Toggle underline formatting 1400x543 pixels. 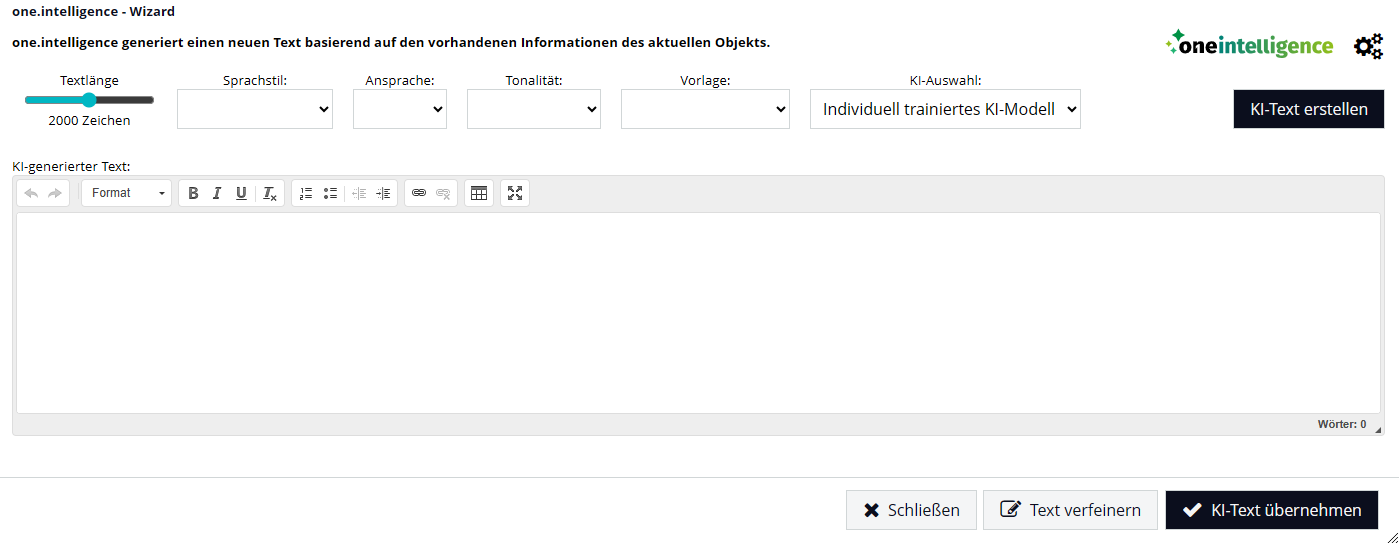click(x=241, y=193)
